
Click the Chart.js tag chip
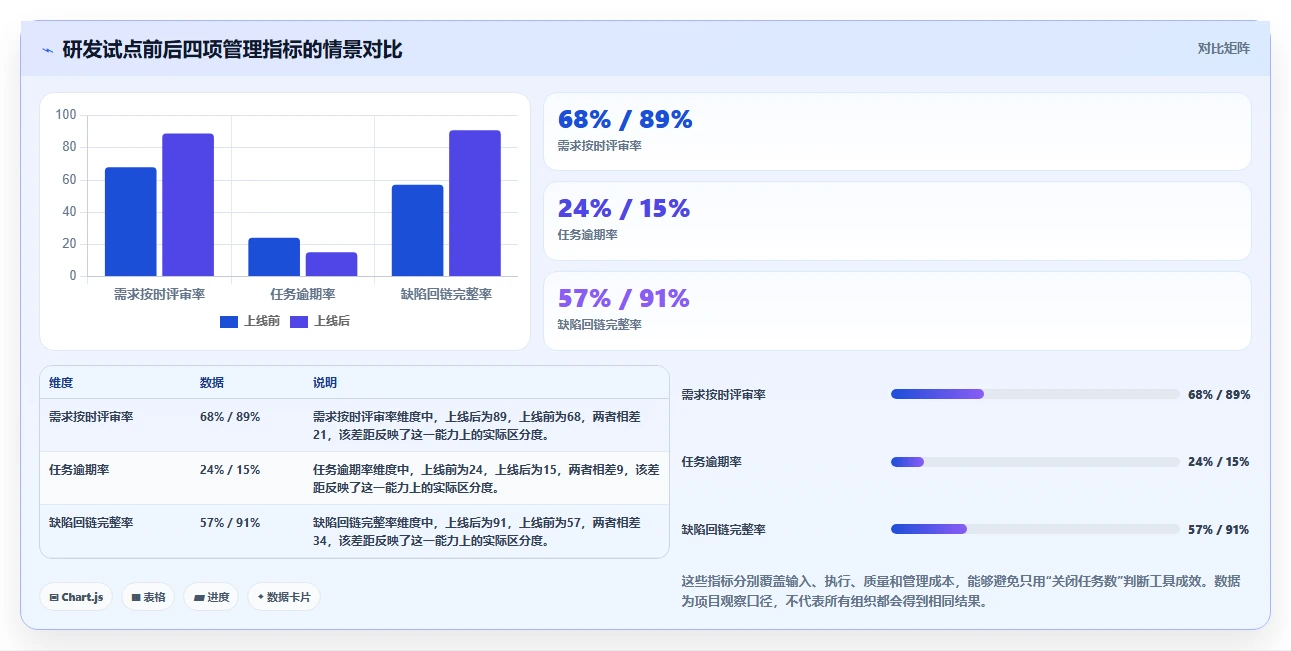coord(77,597)
